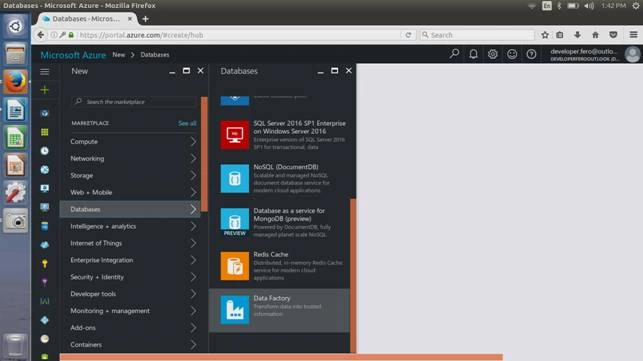Open a new Firefox tab

coord(145,19)
